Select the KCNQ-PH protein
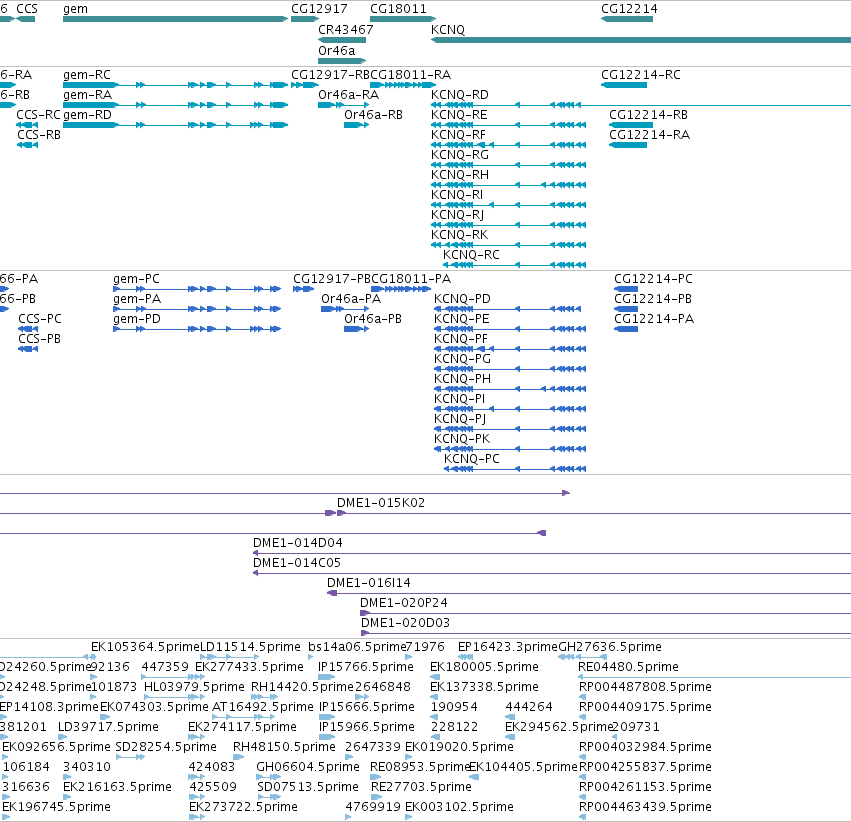This screenshot has width=851, height=822. coord(462,379)
